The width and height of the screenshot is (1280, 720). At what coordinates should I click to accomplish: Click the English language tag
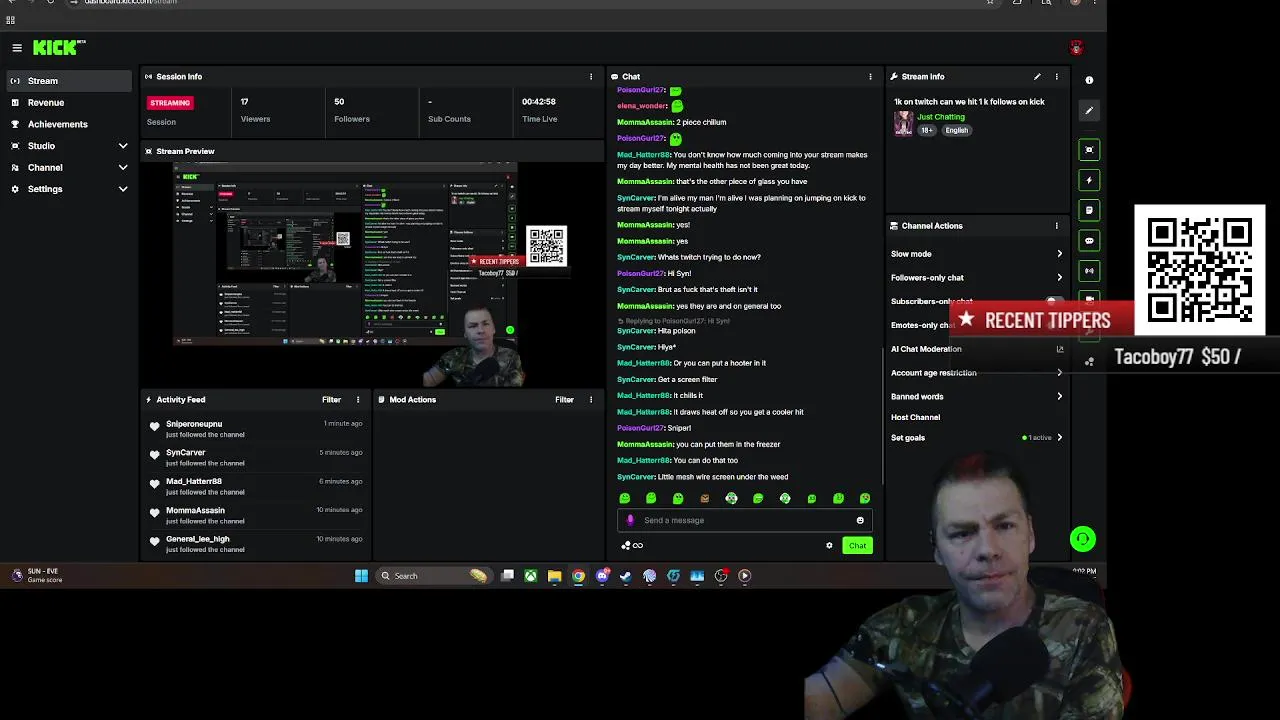click(x=957, y=130)
